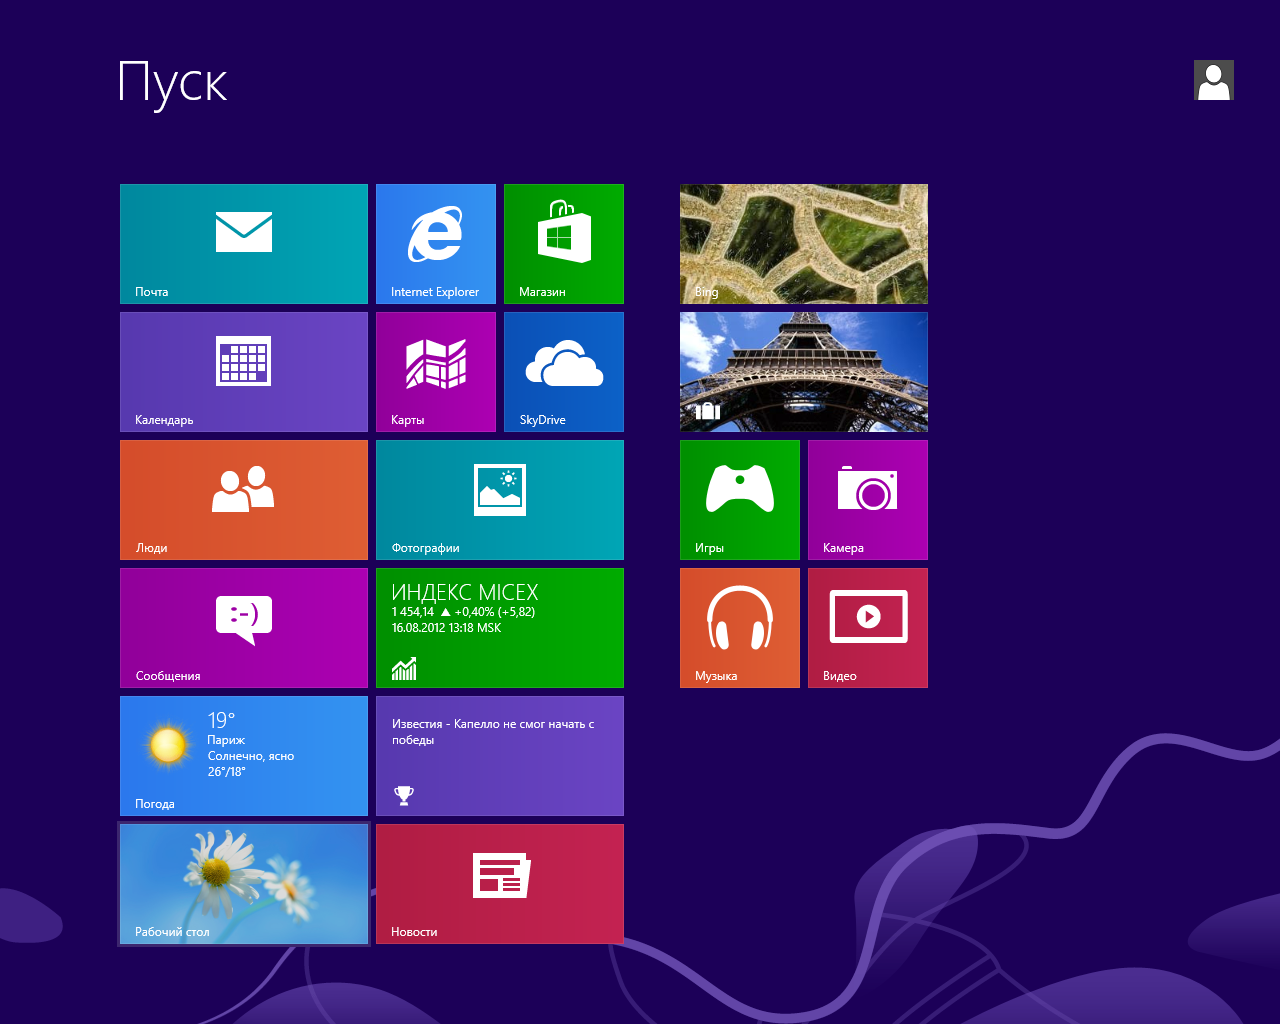Screen dimensions: 1280x1024
Task: Open the Камера camera tile
Action: [868, 500]
